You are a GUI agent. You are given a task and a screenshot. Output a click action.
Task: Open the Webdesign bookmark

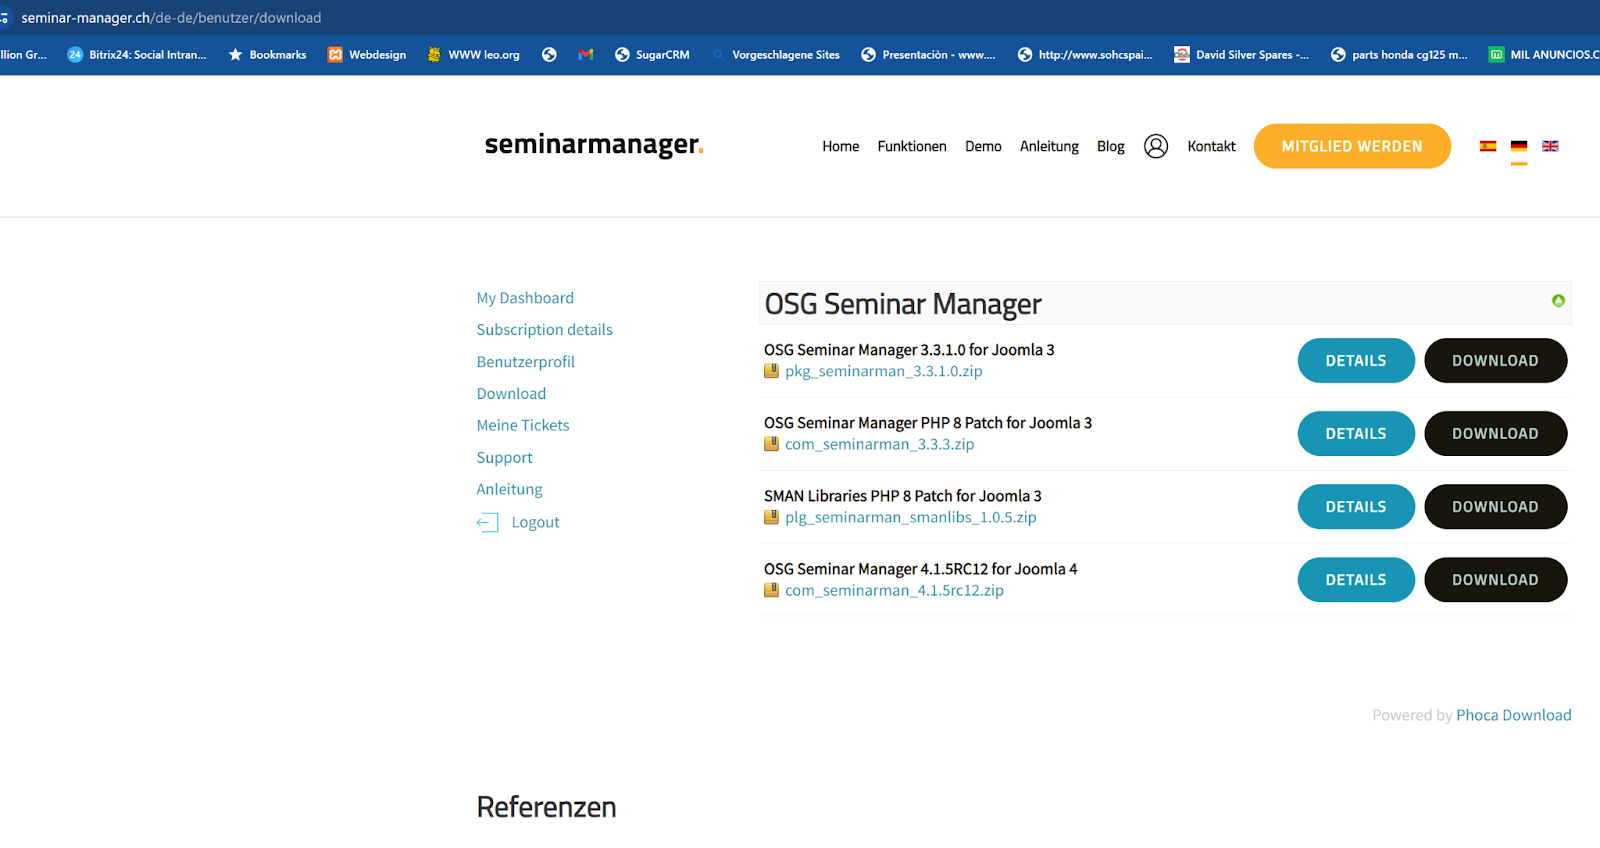point(367,55)
